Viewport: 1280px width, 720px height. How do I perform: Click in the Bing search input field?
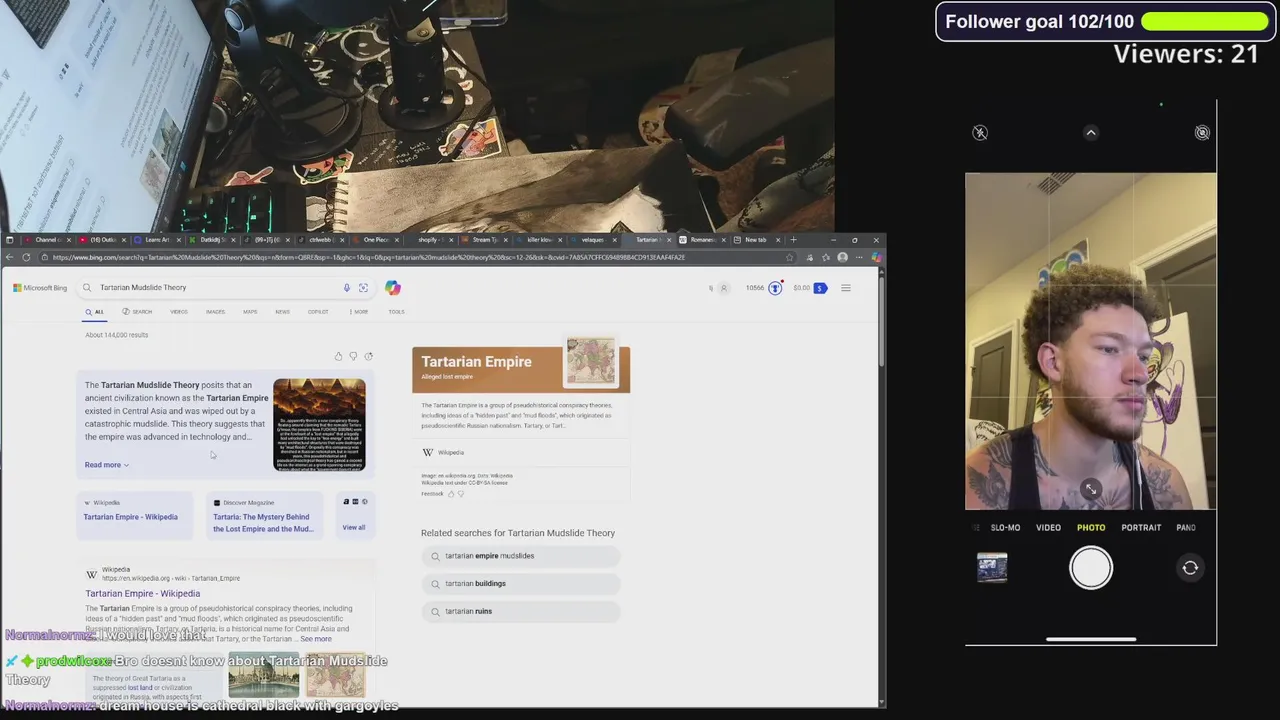[215, 288]
